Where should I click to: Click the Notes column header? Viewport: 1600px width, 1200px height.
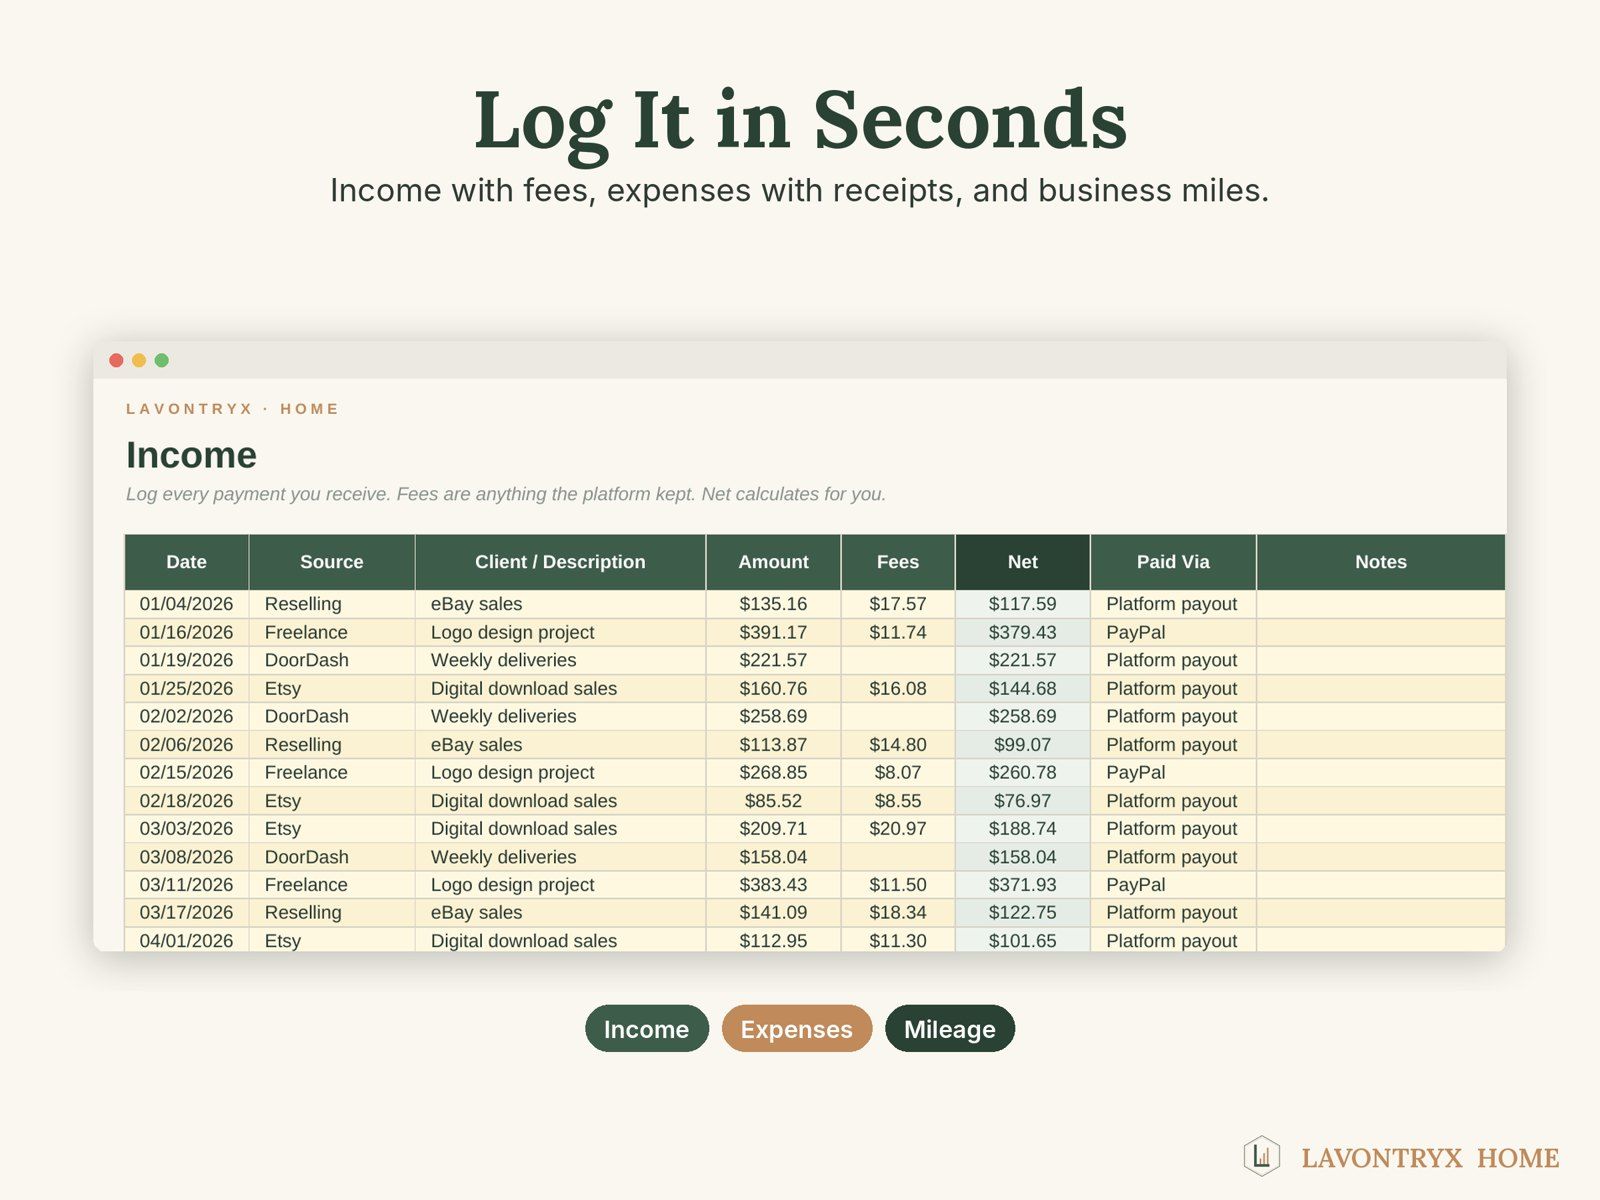pyautogui.click(x=1381, y=562)
